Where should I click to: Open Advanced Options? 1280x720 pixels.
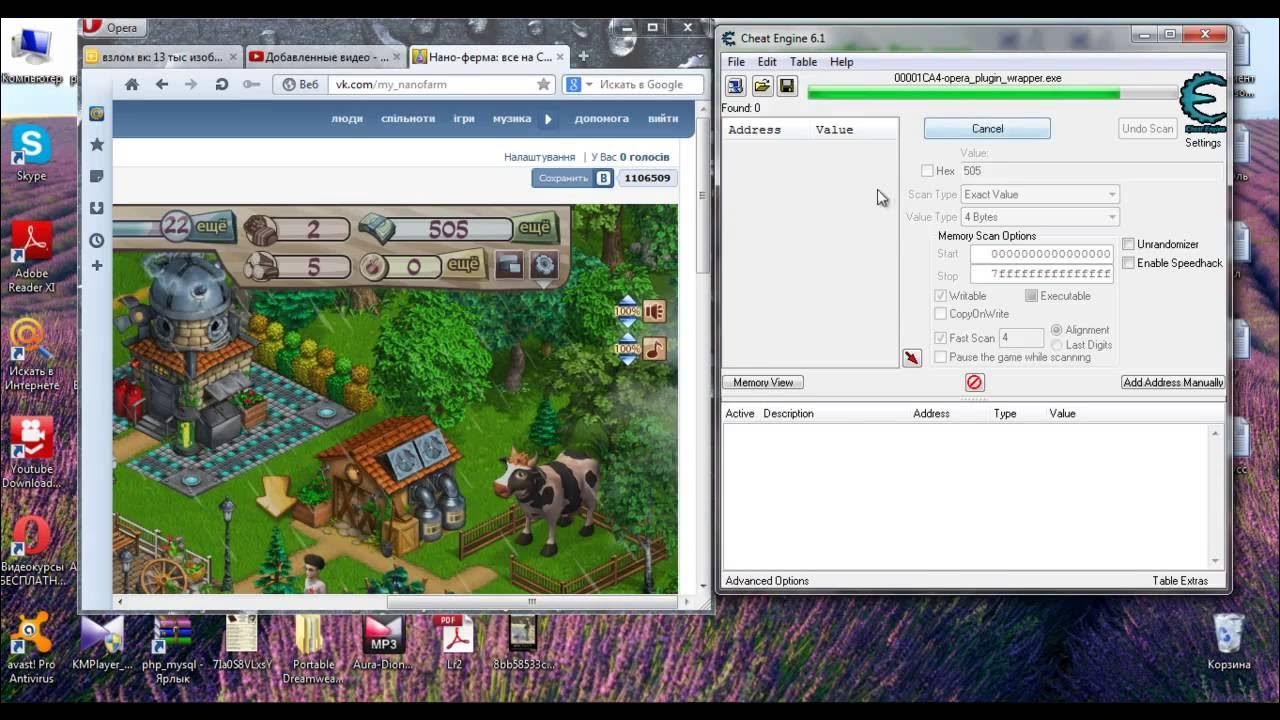pos(767,580)
